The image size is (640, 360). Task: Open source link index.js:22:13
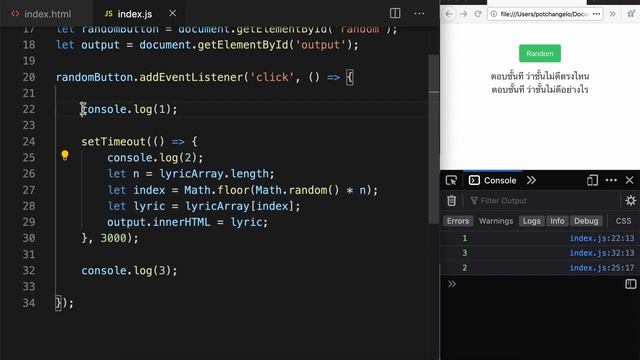(602, 238)
